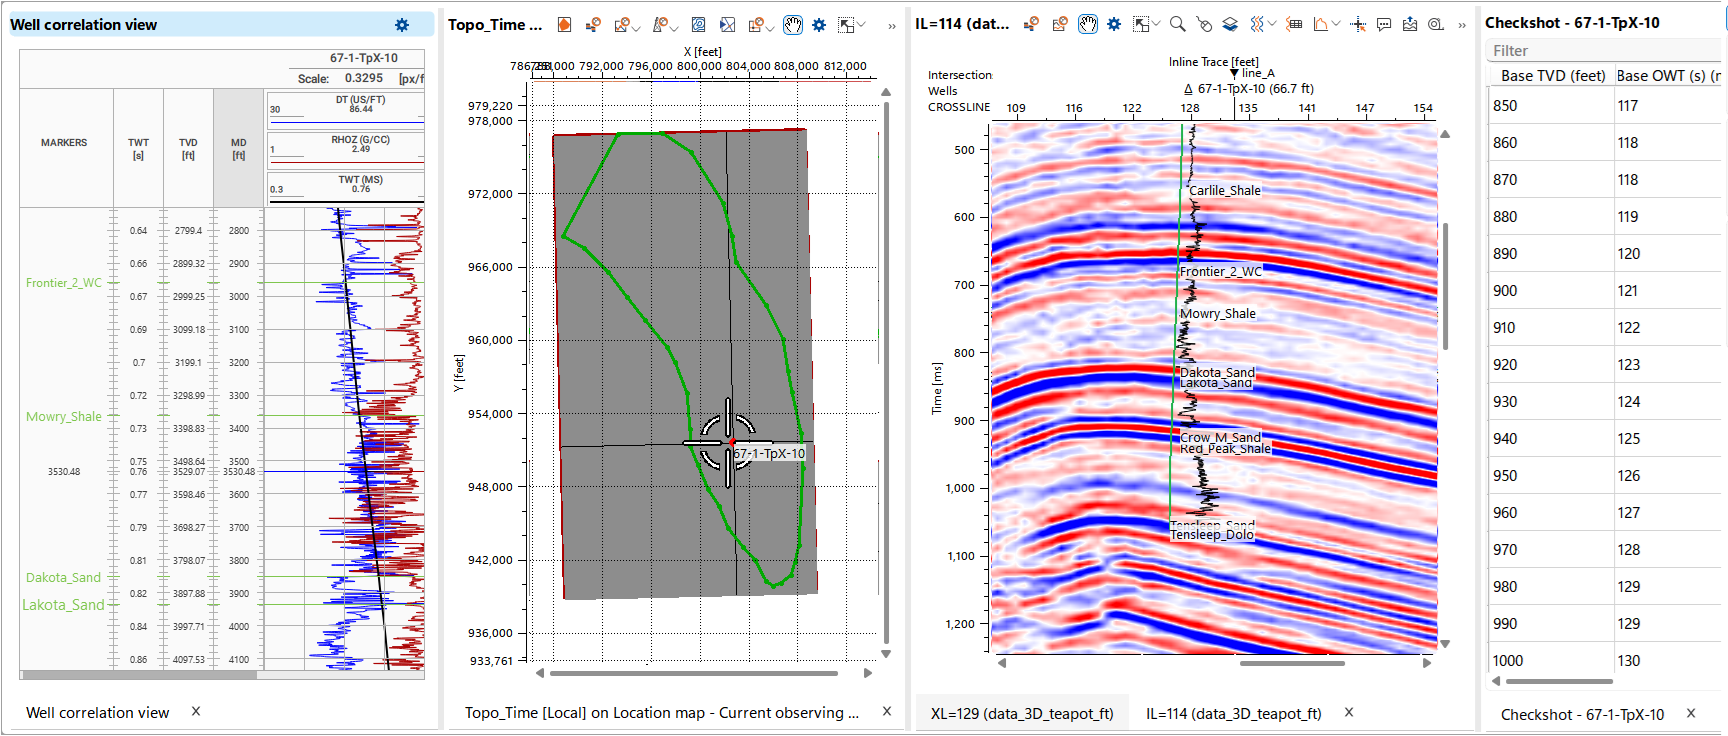
Task: Click the seismic view vertical scrollbar thumb
Action: pos(1445,286)
